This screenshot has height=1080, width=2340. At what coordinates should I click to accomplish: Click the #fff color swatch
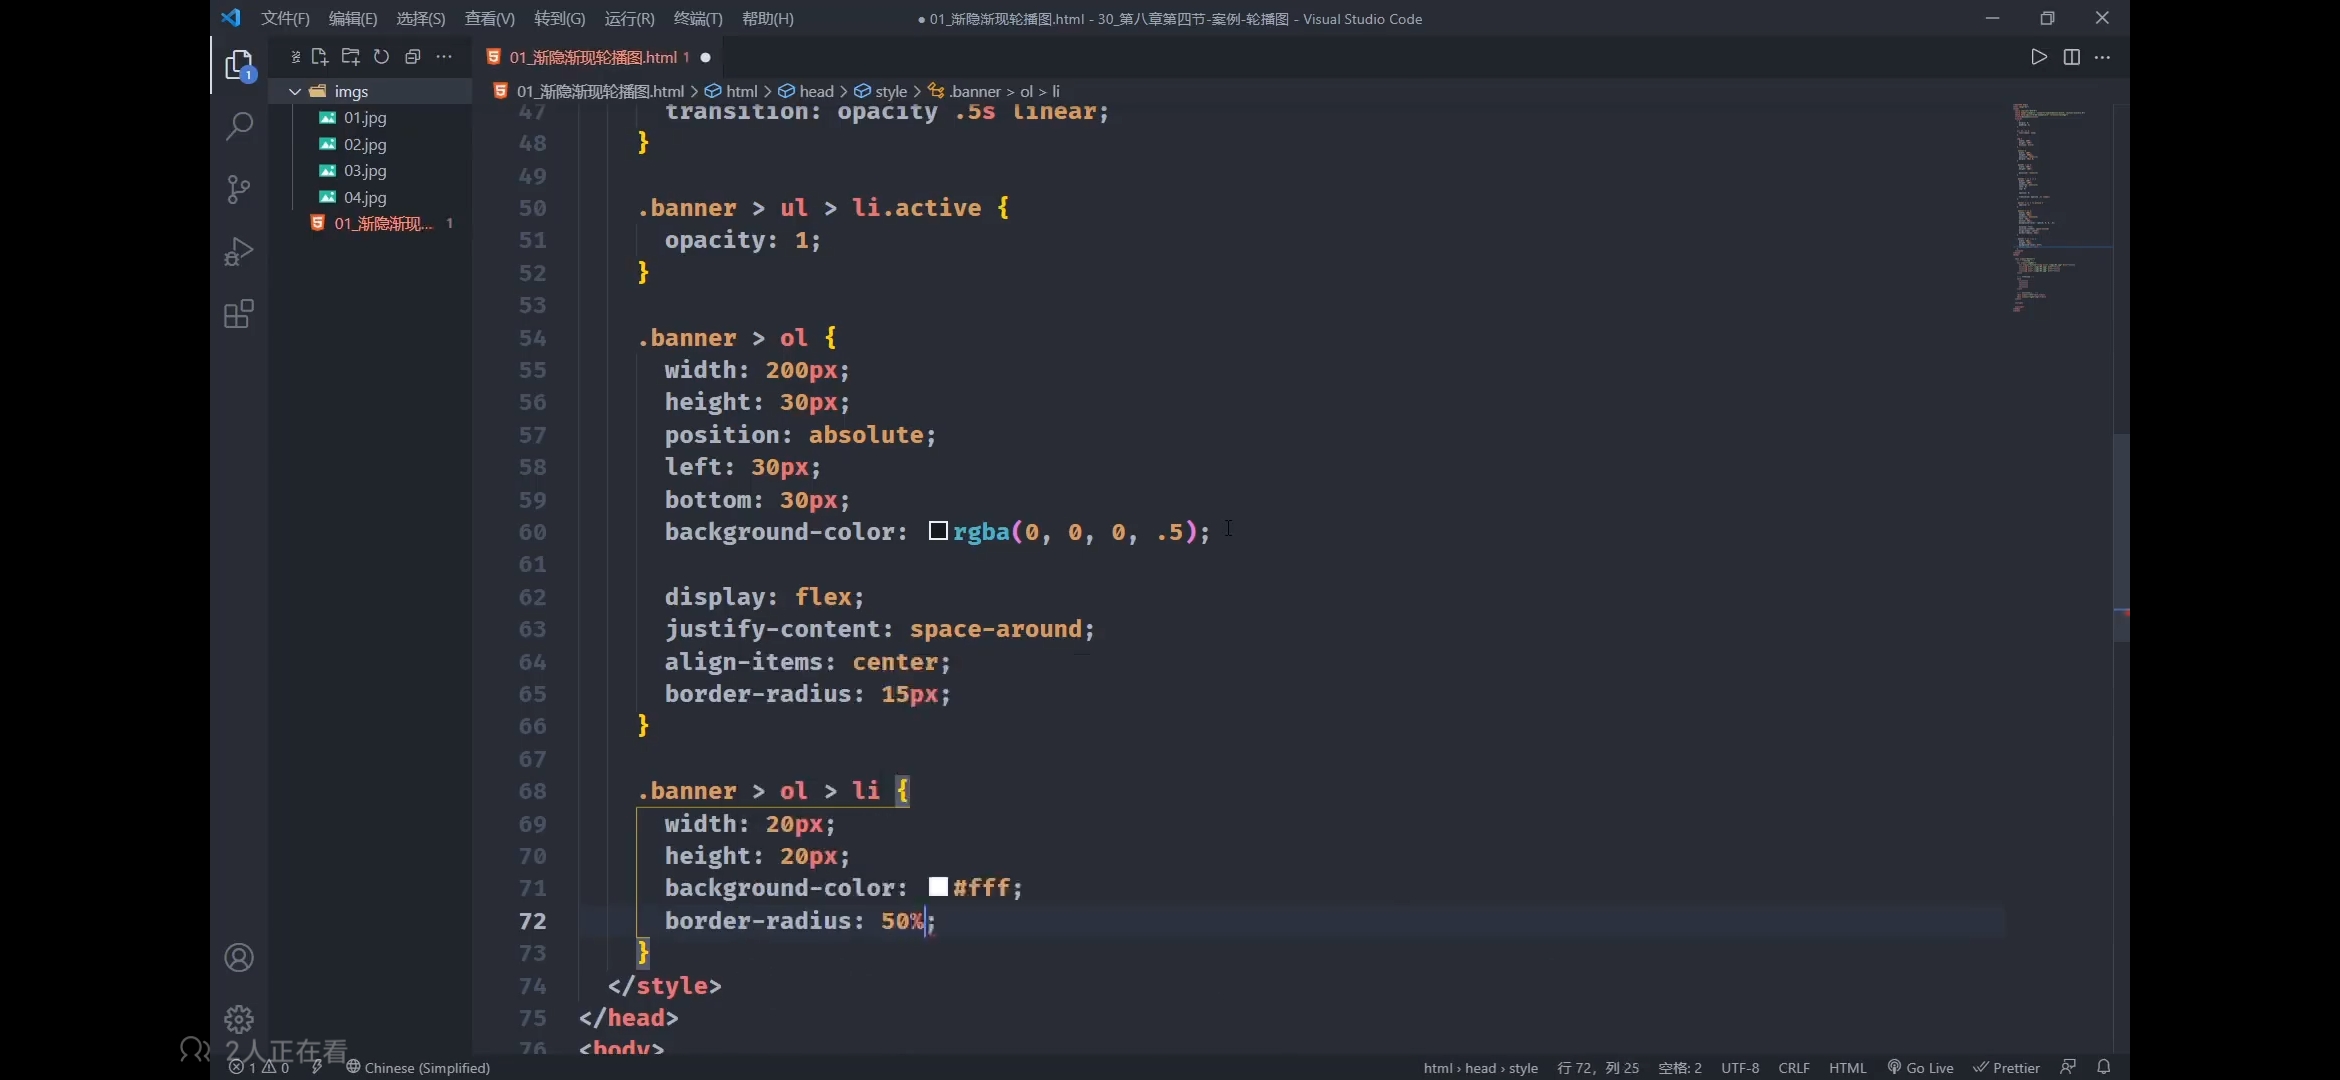click(x=938, y=887)
